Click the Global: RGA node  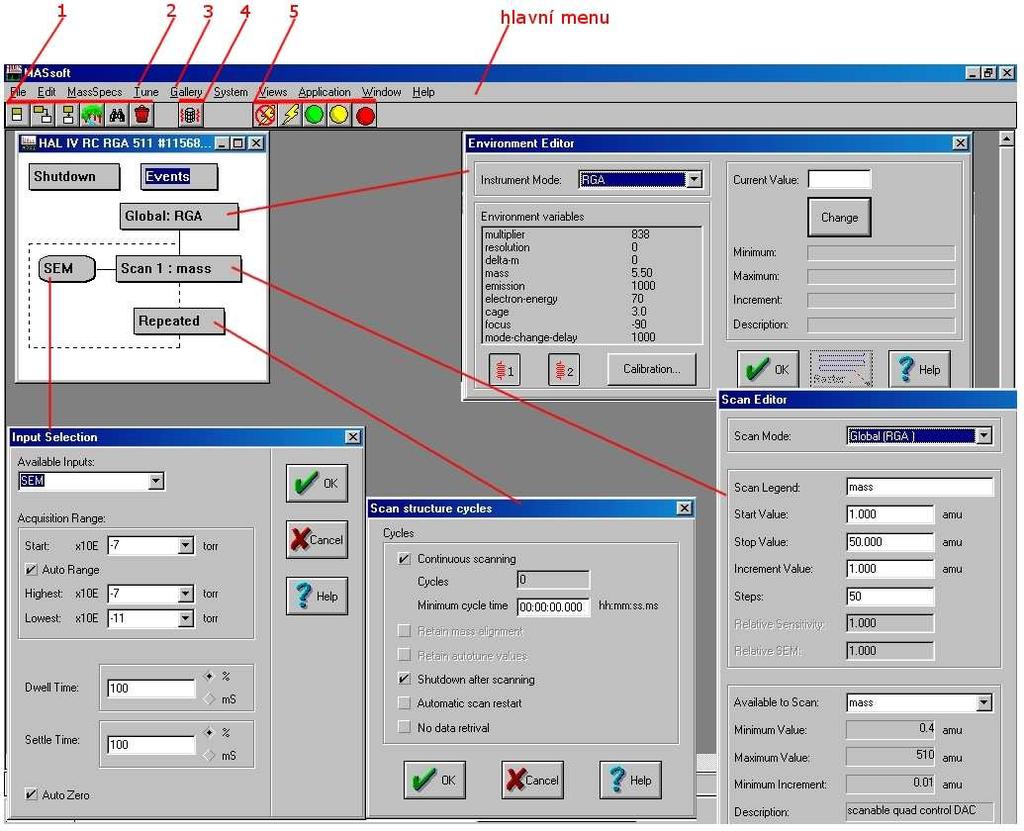click(179, 216)
